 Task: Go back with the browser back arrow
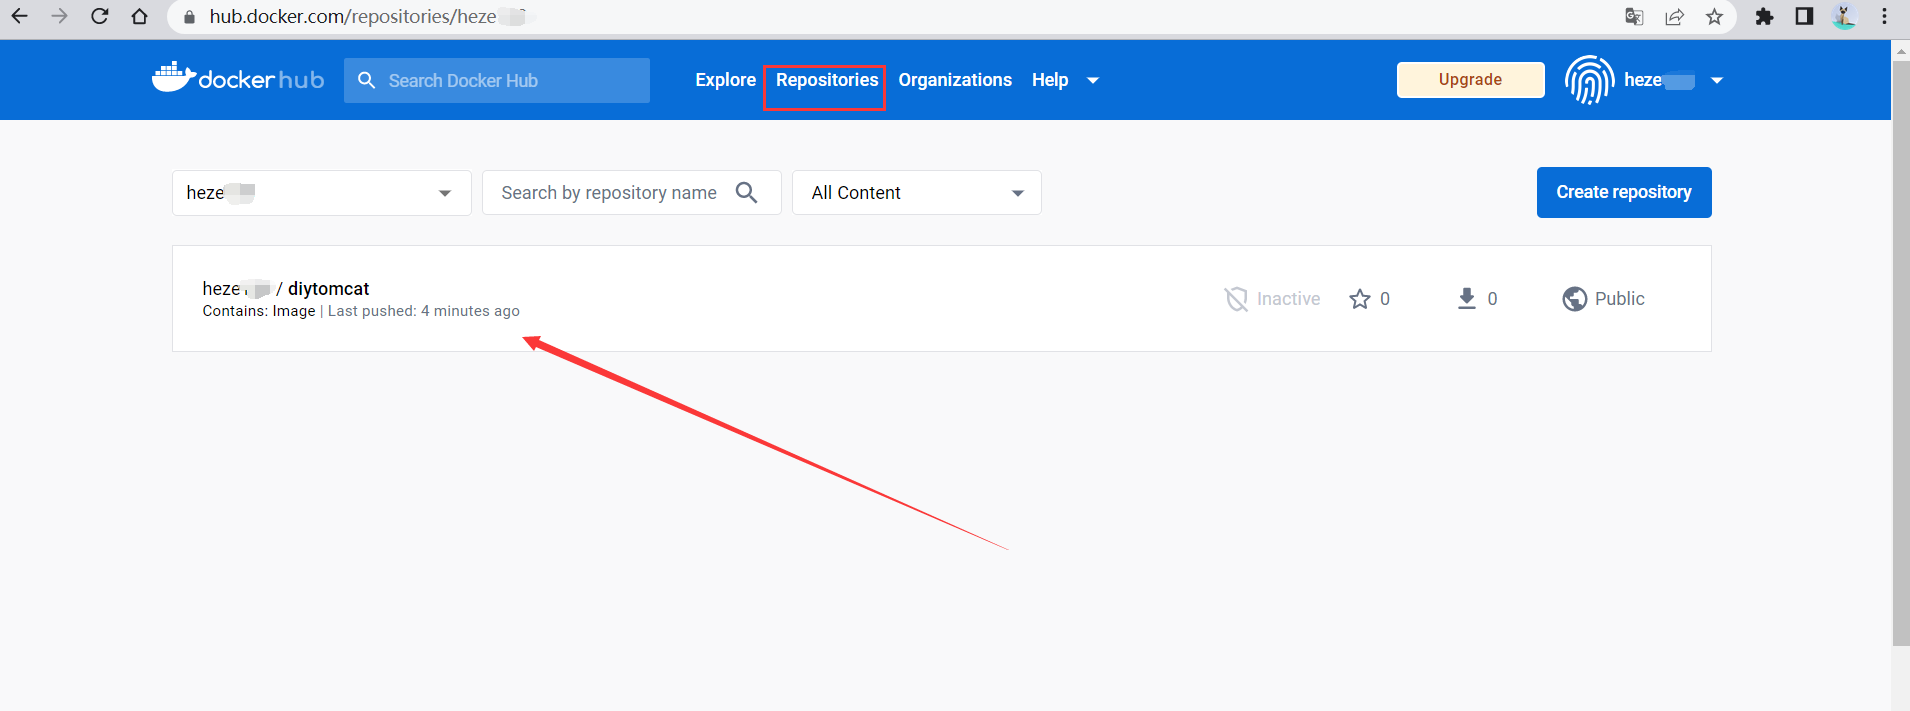click(19, 16)
